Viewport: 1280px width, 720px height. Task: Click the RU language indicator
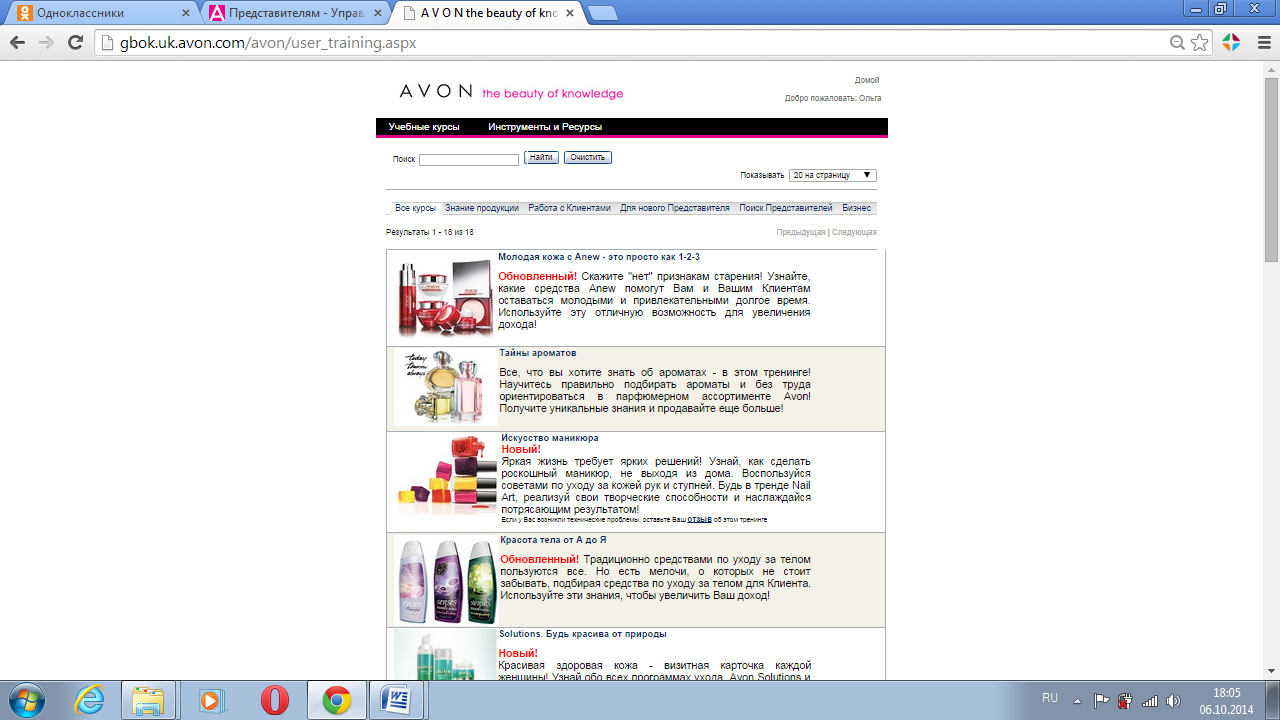click(x=1050, y=698)
